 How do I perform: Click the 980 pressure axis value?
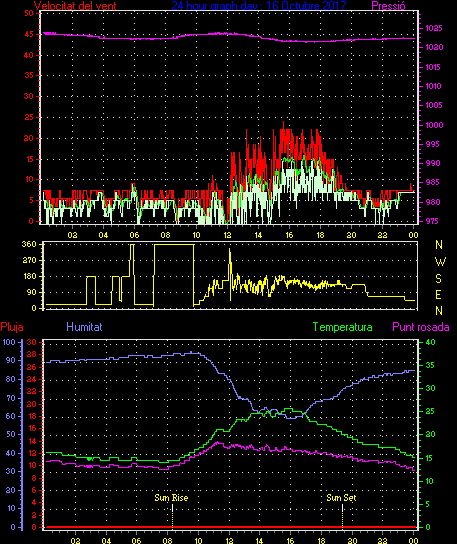coord(433,202)
